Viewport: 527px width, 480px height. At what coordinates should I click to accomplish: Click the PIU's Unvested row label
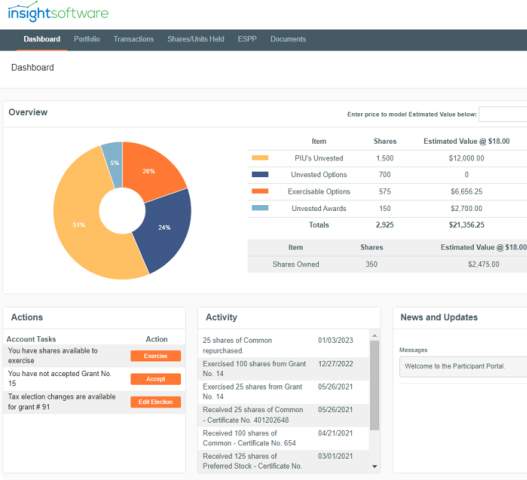(x=319, y=158)
